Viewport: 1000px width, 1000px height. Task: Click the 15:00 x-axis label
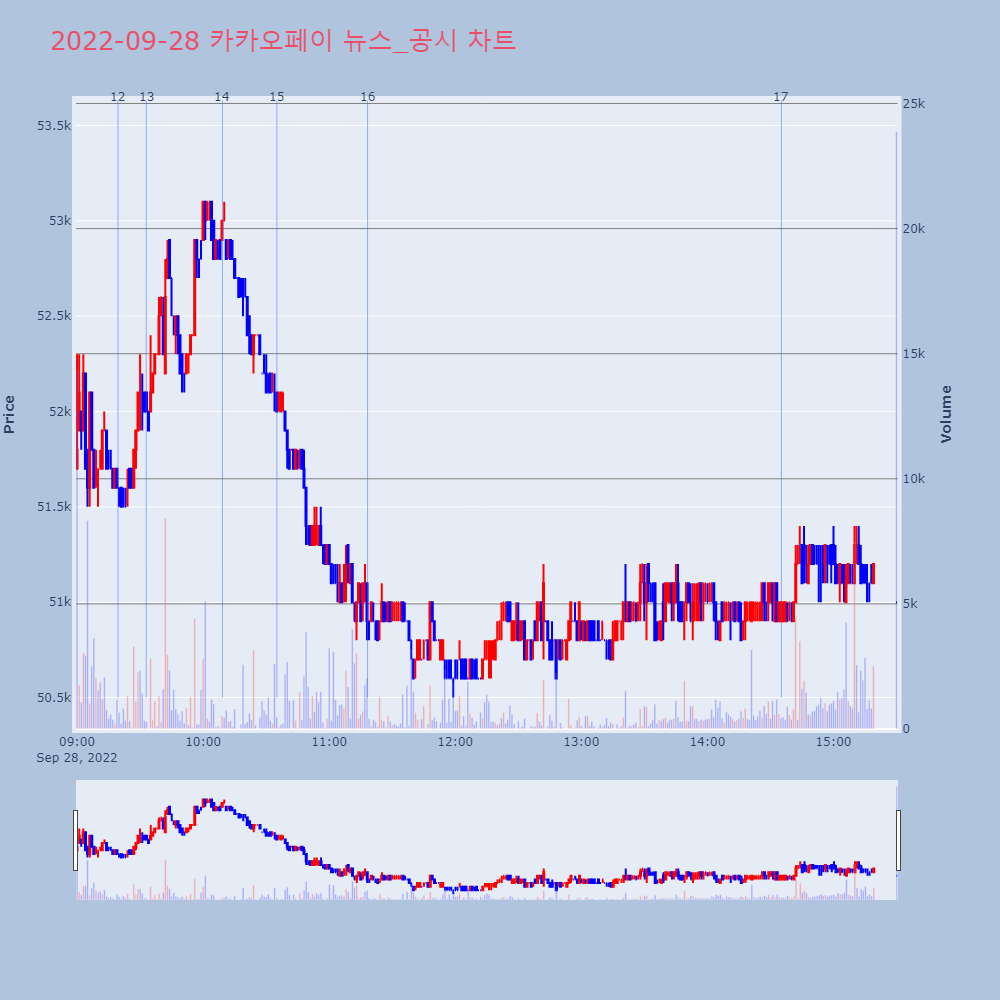pyautogui.click(x=834, y=742)
